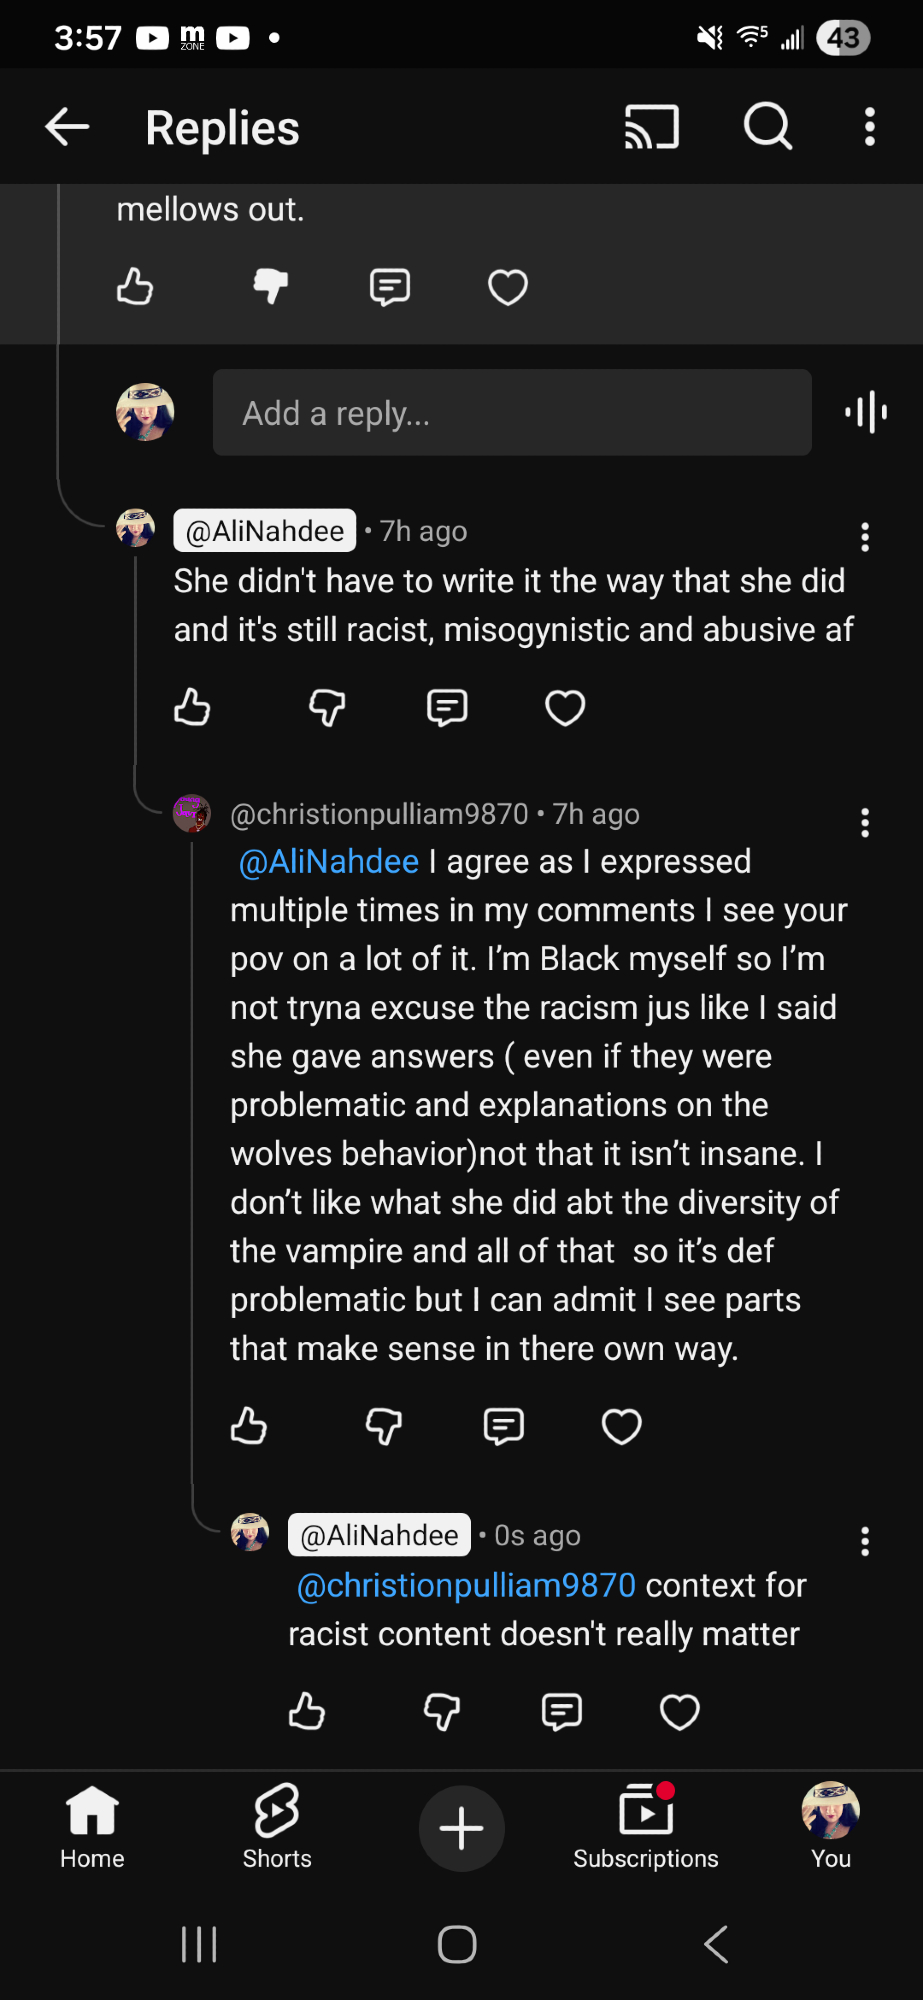923x2000 pixels.
Task: Tap the voice reply waveform icon
Action: (x=866, y=412)
